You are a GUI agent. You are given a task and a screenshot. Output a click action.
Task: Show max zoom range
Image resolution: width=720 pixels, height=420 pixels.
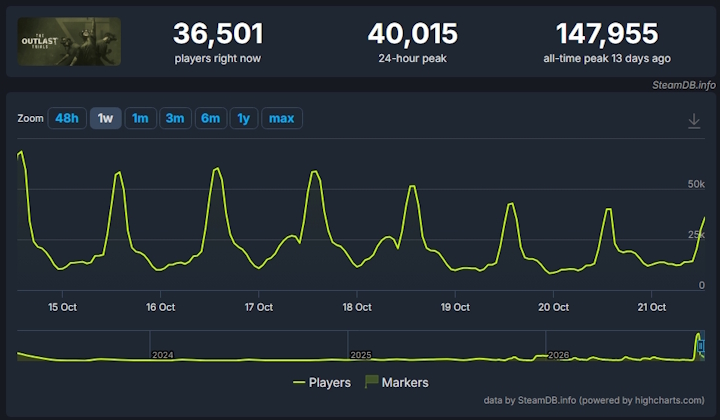point(282,118)
